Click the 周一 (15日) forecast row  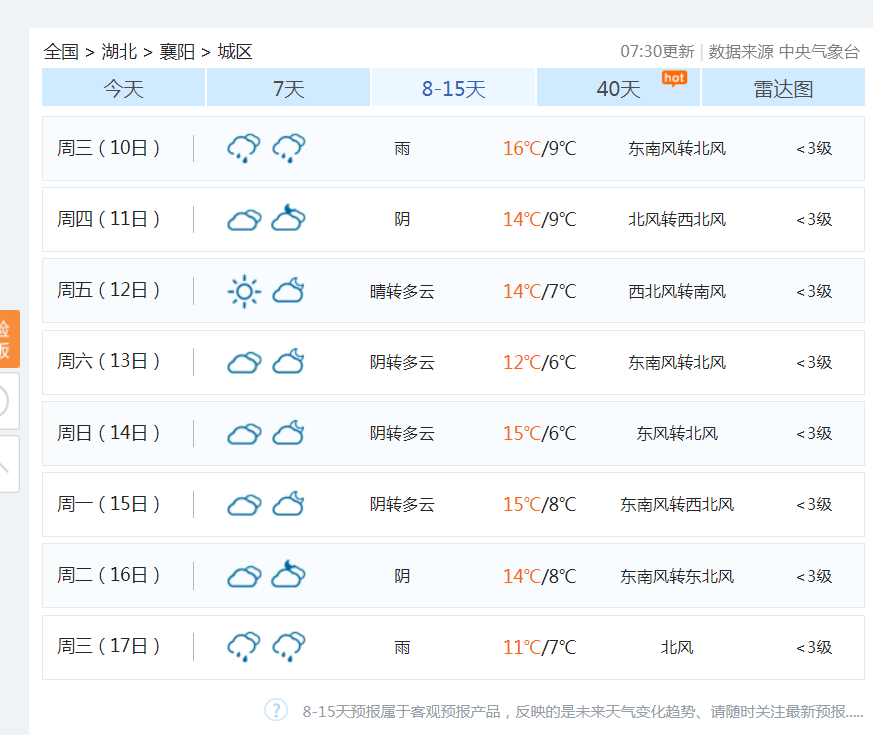point(453,504)
